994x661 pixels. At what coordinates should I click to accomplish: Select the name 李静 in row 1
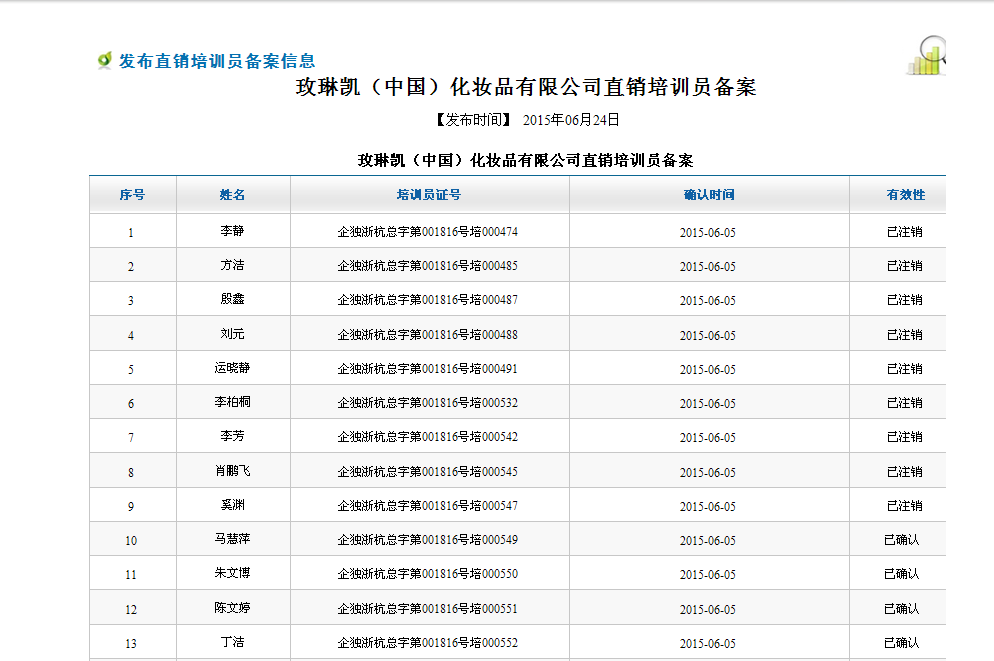[232, 231]
